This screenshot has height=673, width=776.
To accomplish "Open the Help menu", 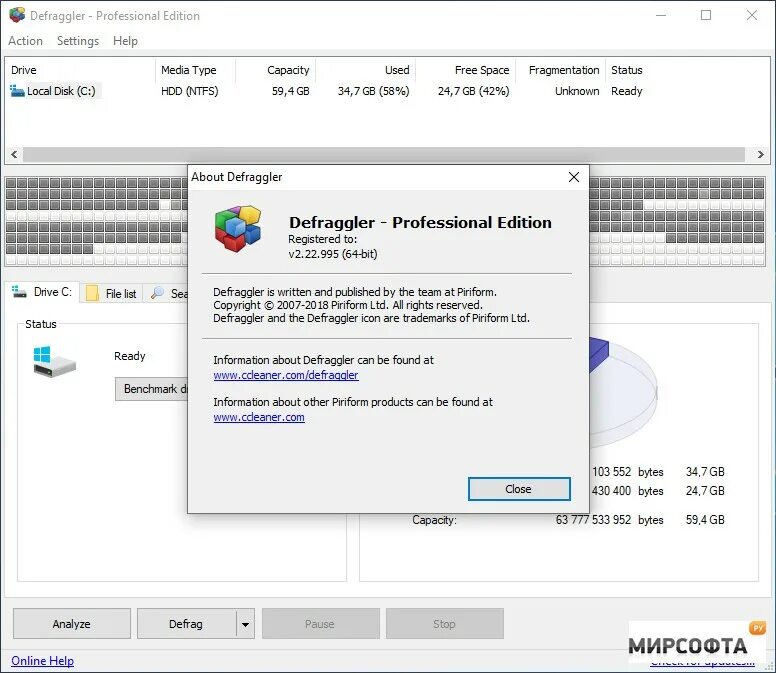I will pos(125,41).
